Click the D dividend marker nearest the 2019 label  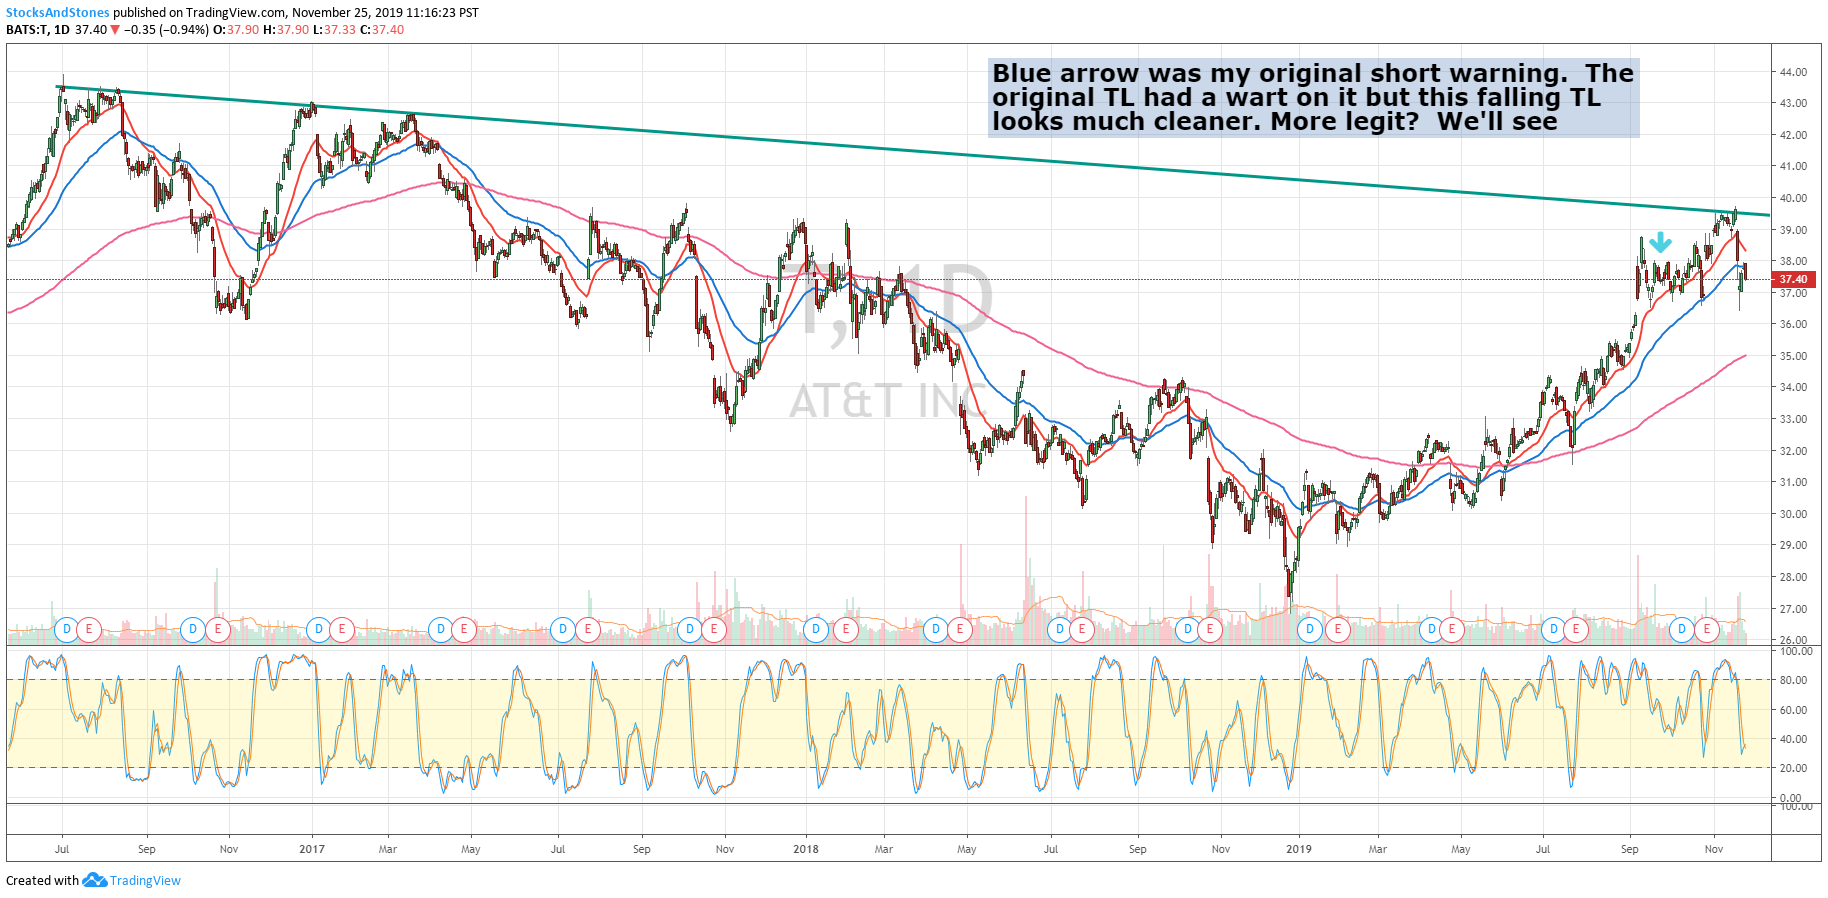pyautogui.click(x=1310, y=629)
